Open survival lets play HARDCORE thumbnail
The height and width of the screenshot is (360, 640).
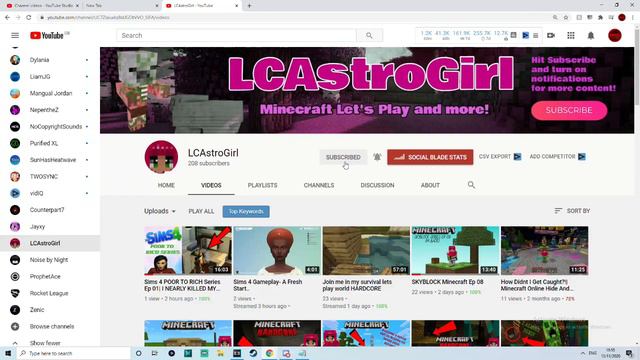366,251
